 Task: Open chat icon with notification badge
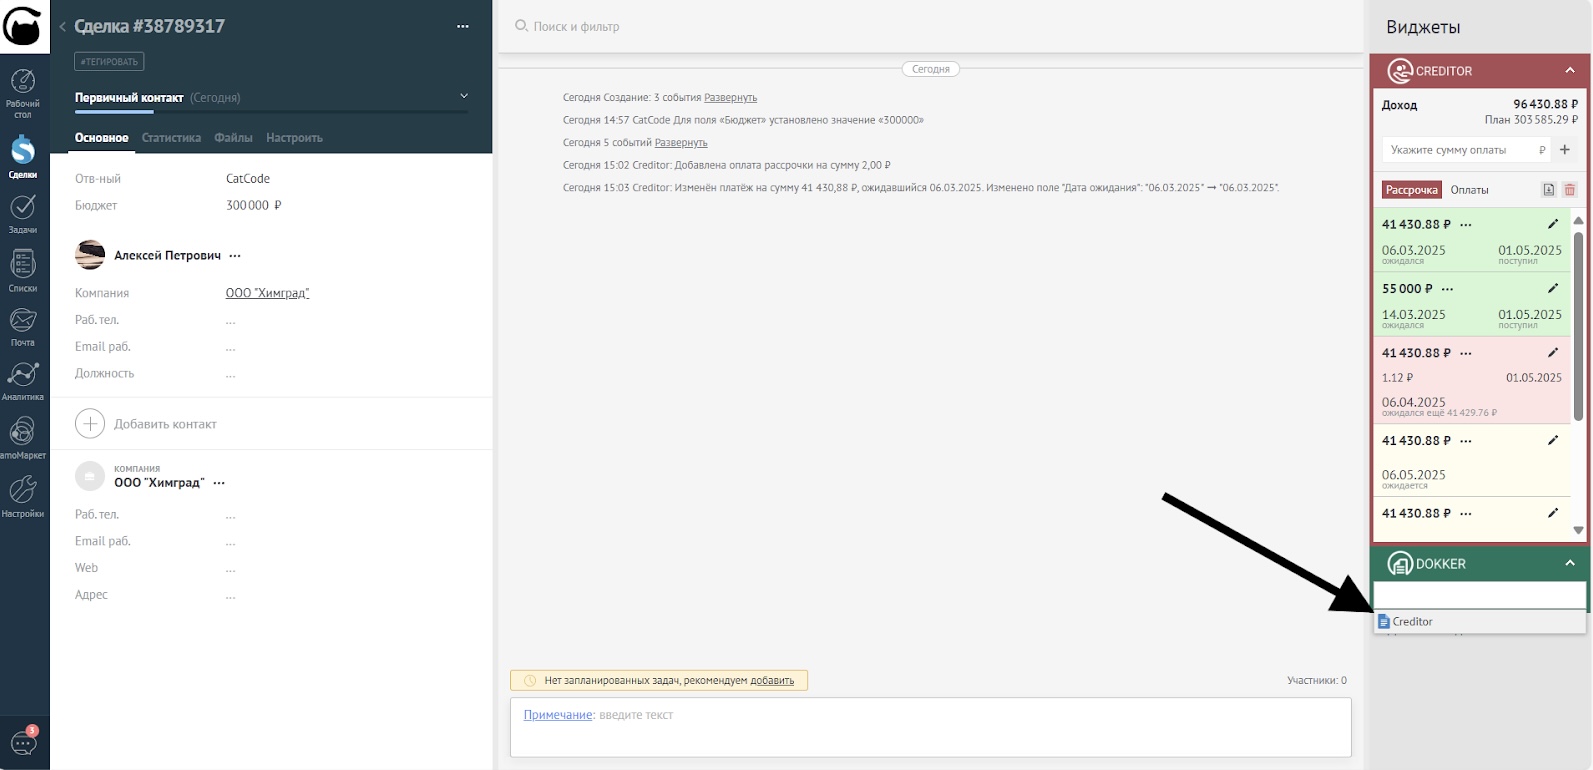click(x=23, y=742)
